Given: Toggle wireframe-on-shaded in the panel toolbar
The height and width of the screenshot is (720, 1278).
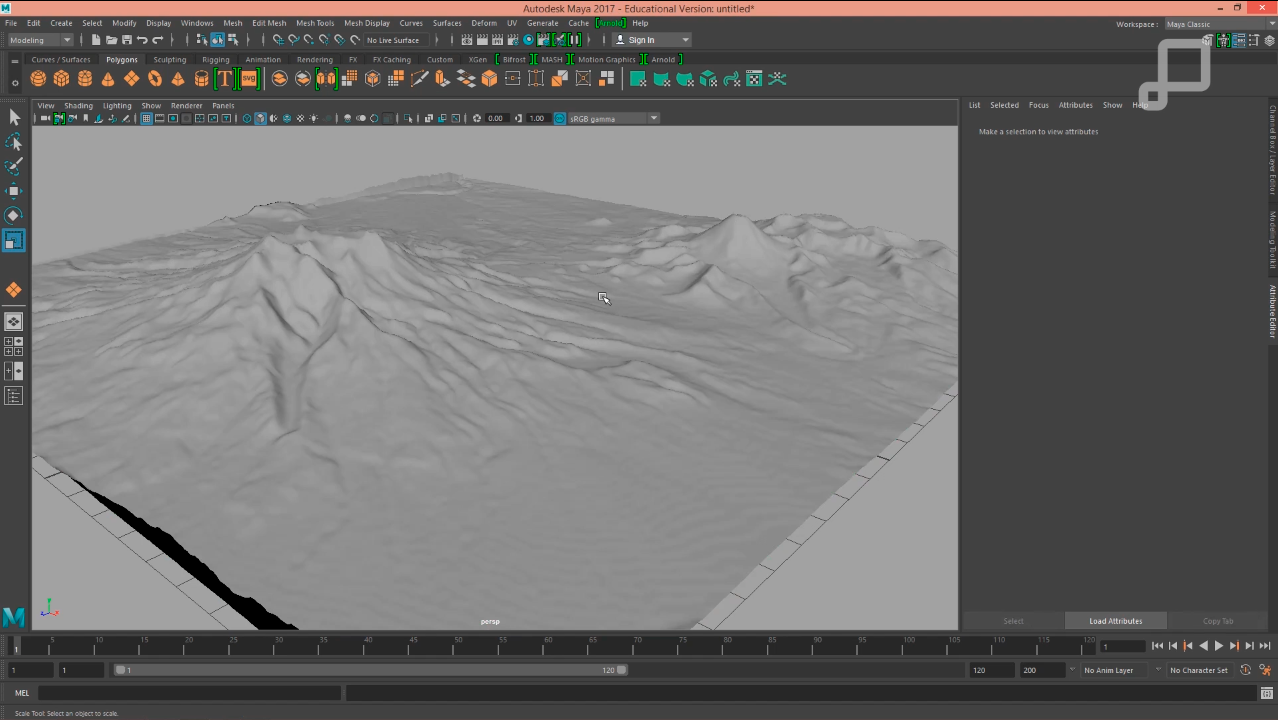Looking at the screenshot, I should [x=287, y=118].
